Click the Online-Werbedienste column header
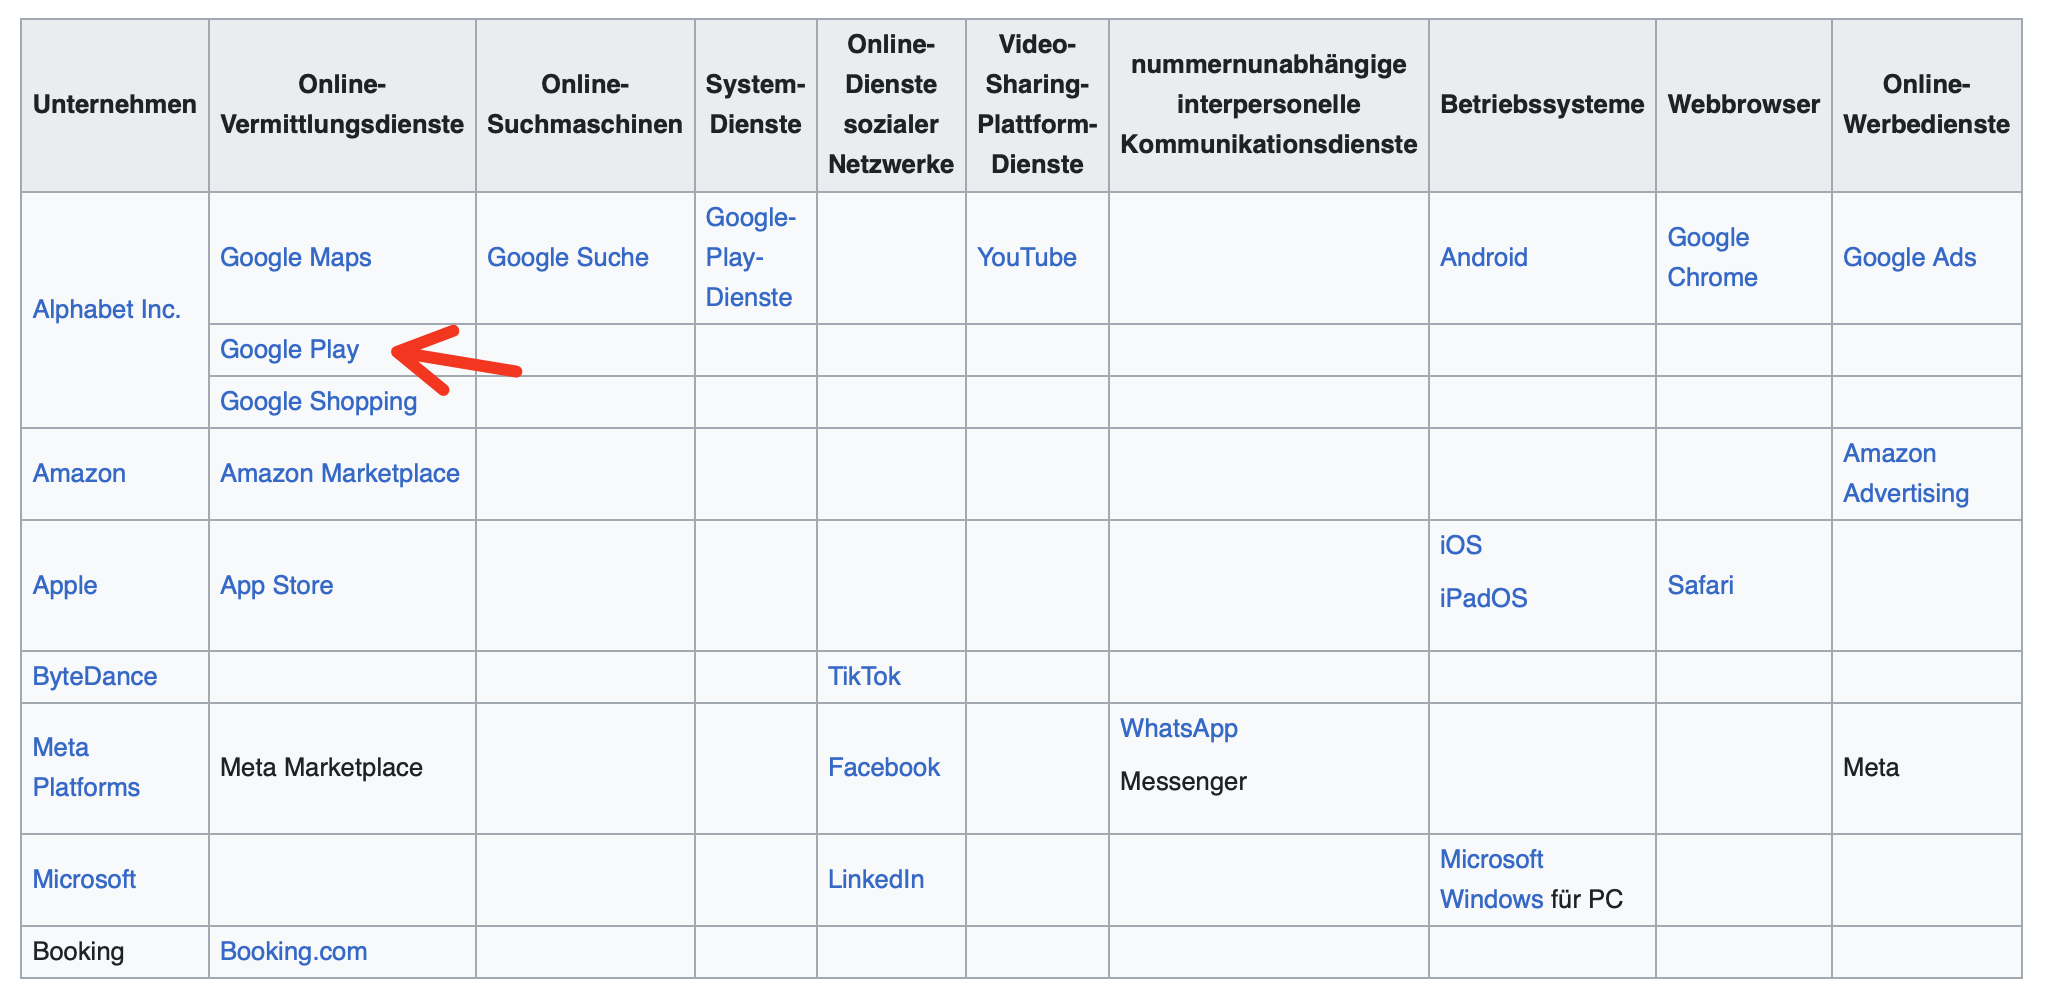This screenshot has height=994, width=2046. pos(1926,105)
